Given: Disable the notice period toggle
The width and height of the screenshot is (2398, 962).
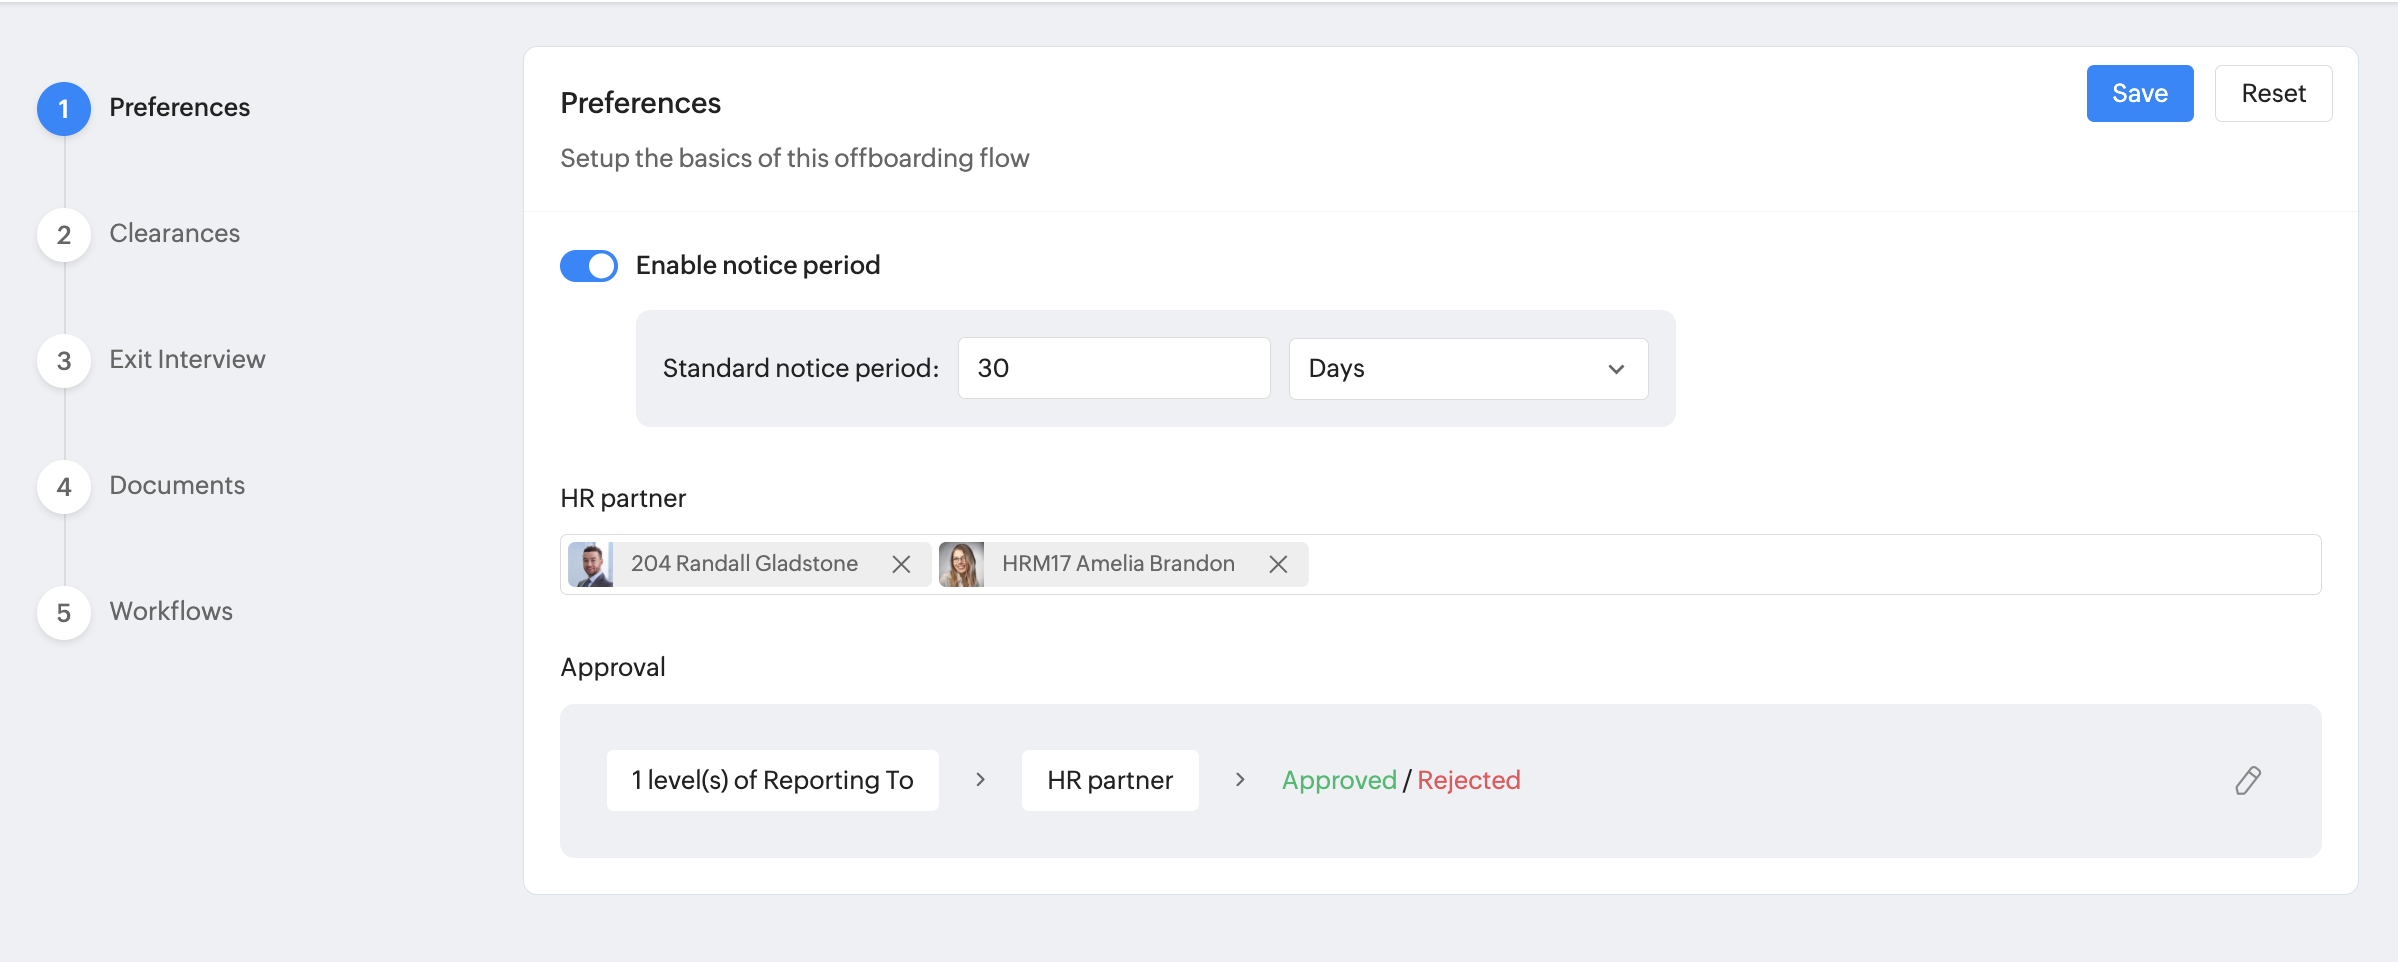Looking at the screenshot, I should pos(589,265).
